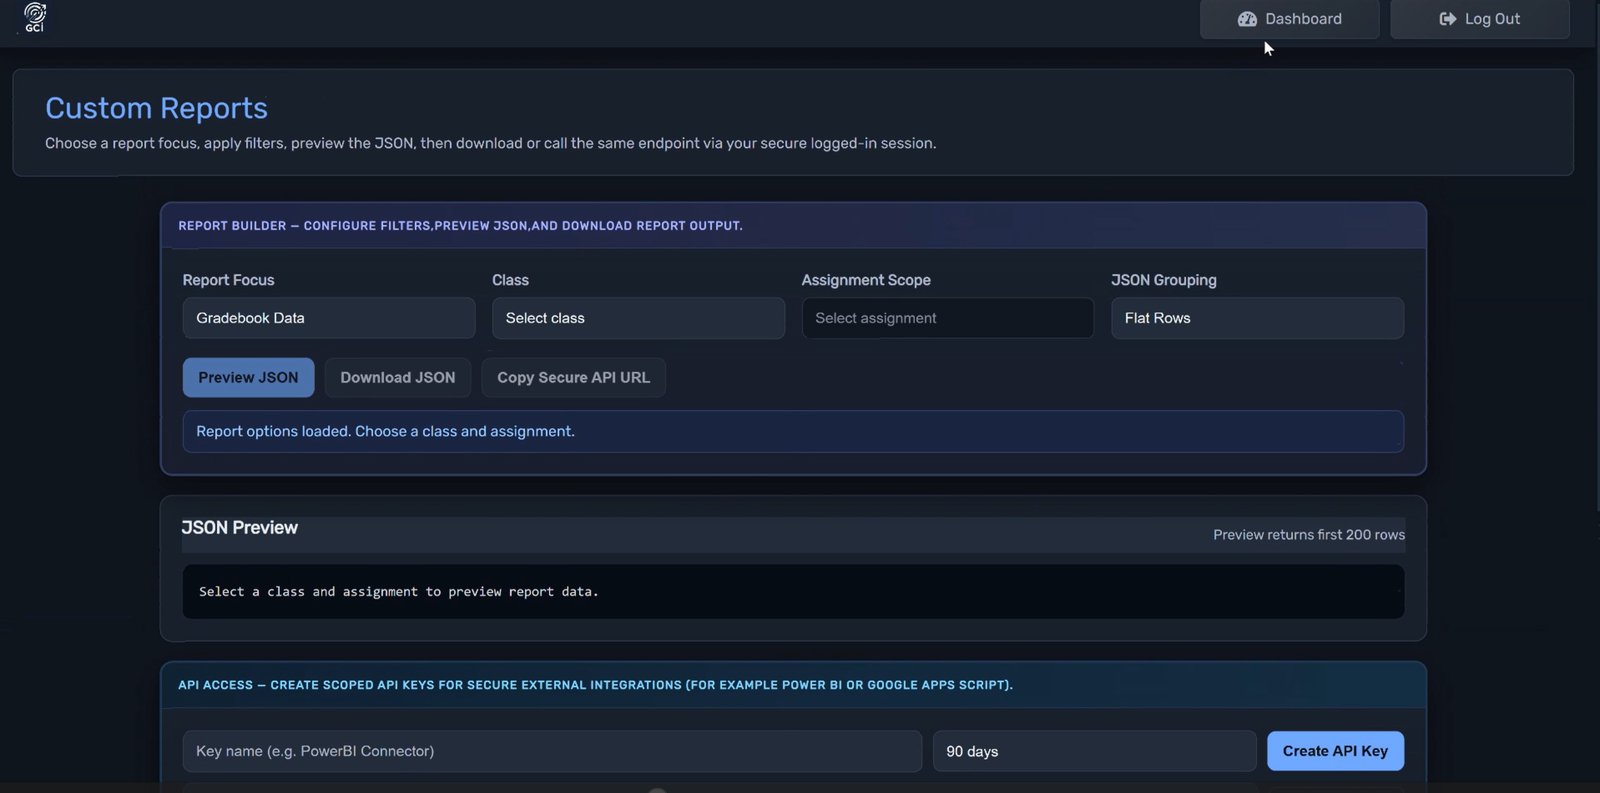Click the Custom Reports heading
1600x793 pixels.
pyautogui.click(x=156, y=108)
